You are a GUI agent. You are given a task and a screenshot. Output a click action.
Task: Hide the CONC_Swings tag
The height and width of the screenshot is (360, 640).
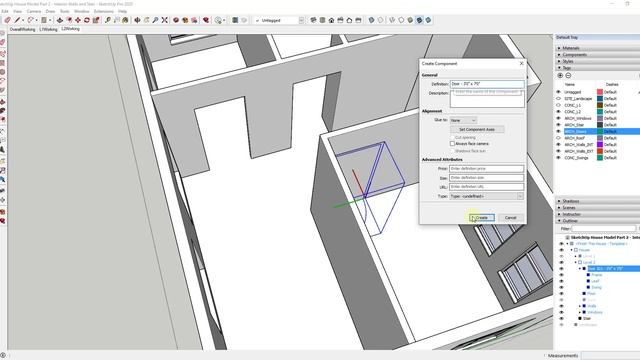(x=558, y=158)
